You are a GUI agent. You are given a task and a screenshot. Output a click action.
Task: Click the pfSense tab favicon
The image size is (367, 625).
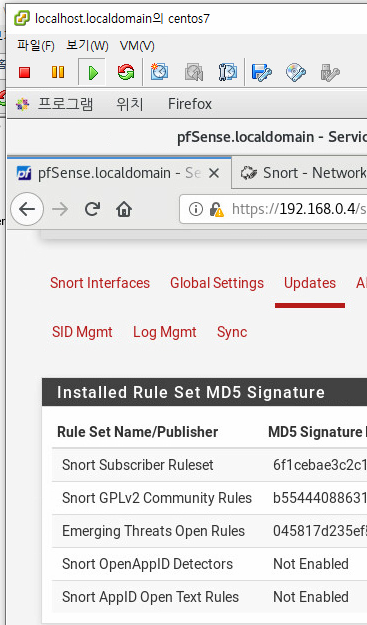24,173
